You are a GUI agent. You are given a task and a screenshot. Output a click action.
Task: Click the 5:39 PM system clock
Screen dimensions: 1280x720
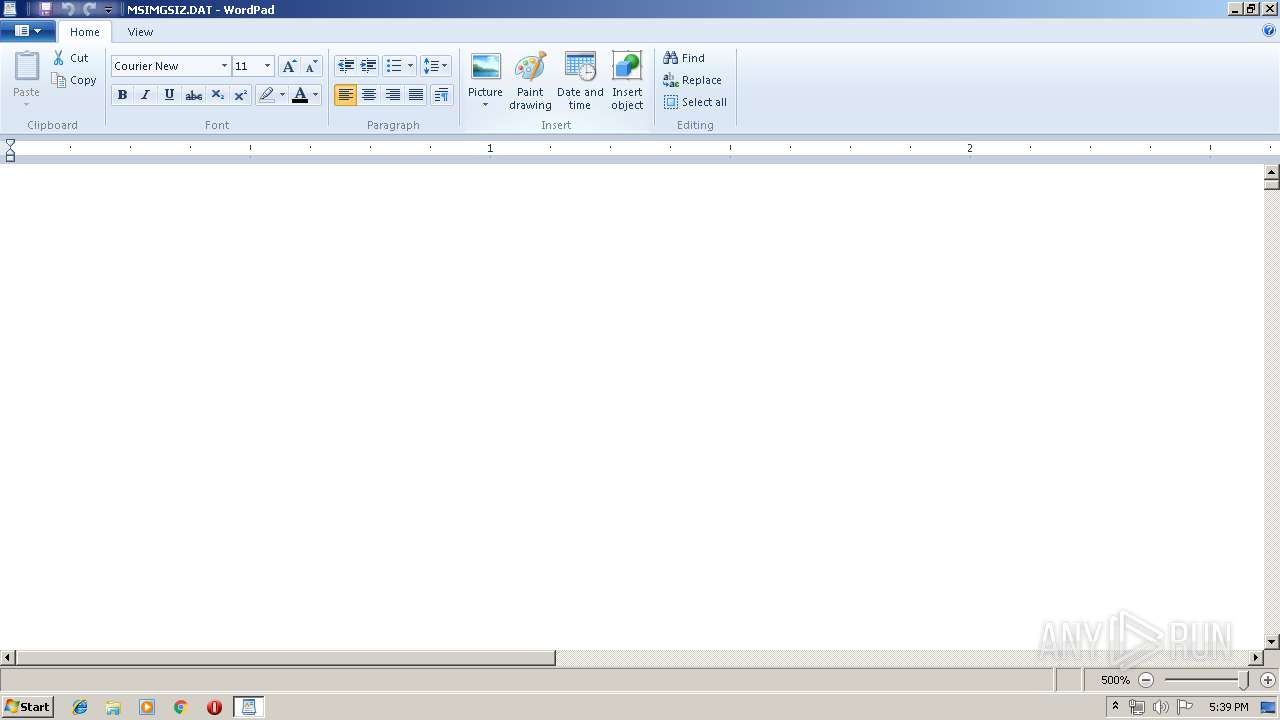coord(1228,707)
